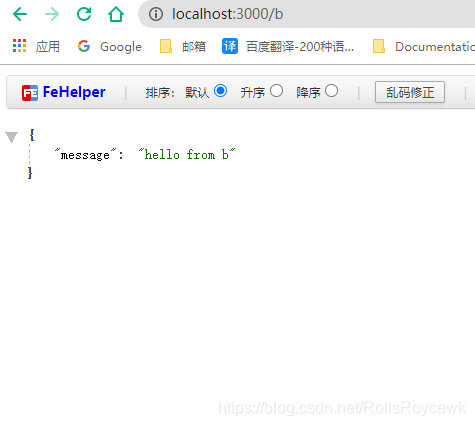This screenshot has height=426, width=475.
Task: Click the Baidu translate 译 icon
Action: [230, 46]
